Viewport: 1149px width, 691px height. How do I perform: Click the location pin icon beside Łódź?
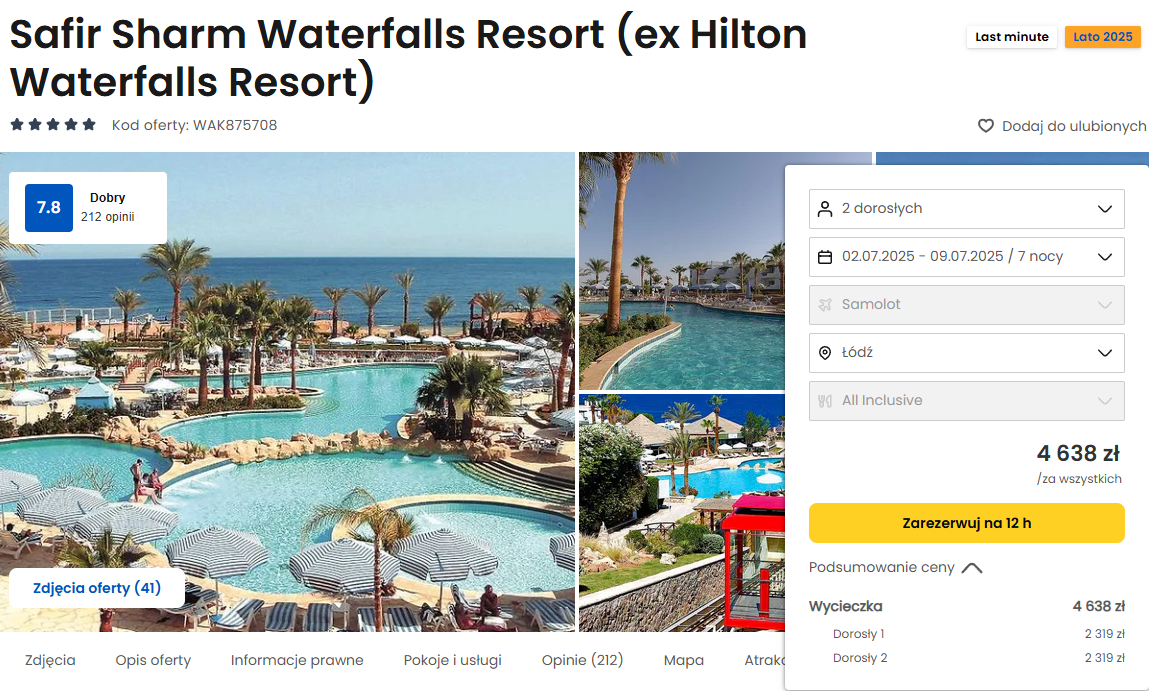825,353
